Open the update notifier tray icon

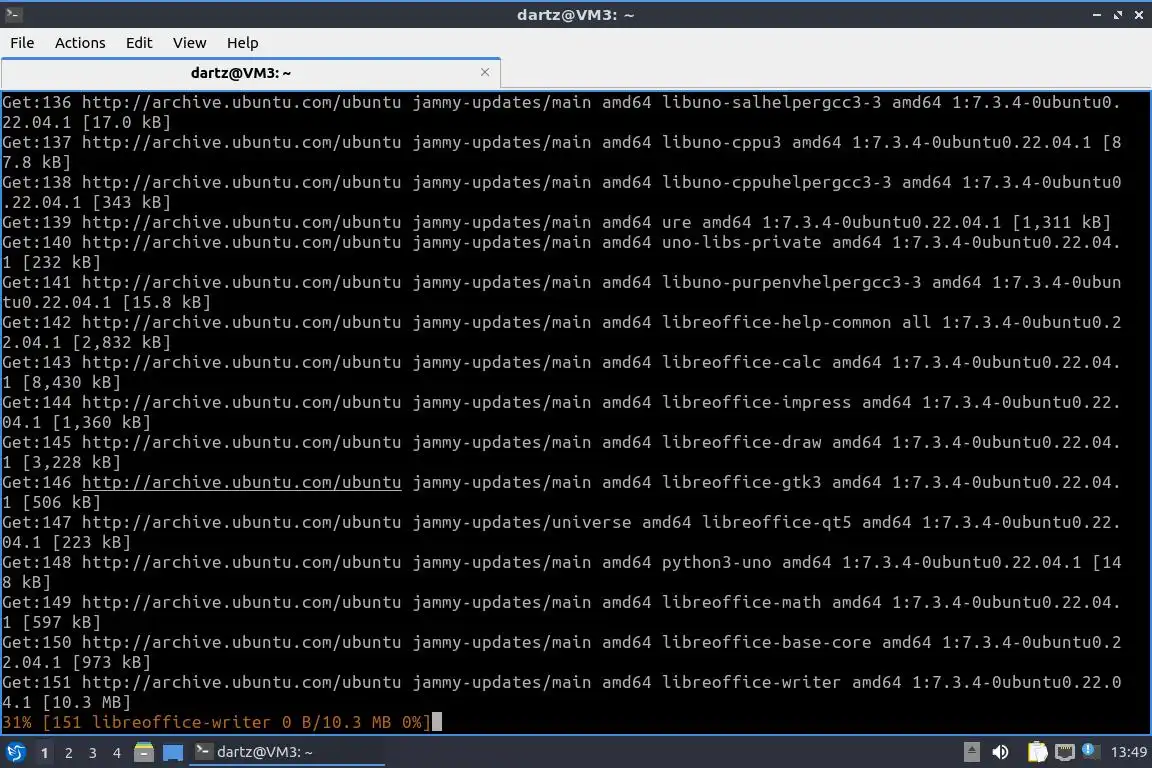point(1090,751)
